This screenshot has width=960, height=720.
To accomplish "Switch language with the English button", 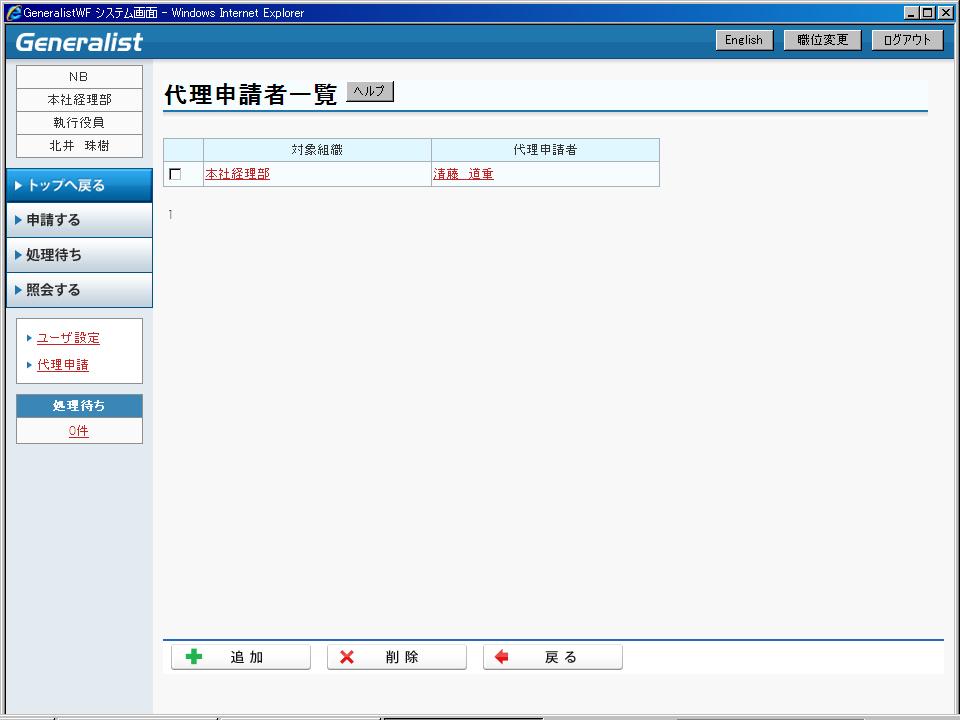I will pyautogui.click(x=744, y=40).
